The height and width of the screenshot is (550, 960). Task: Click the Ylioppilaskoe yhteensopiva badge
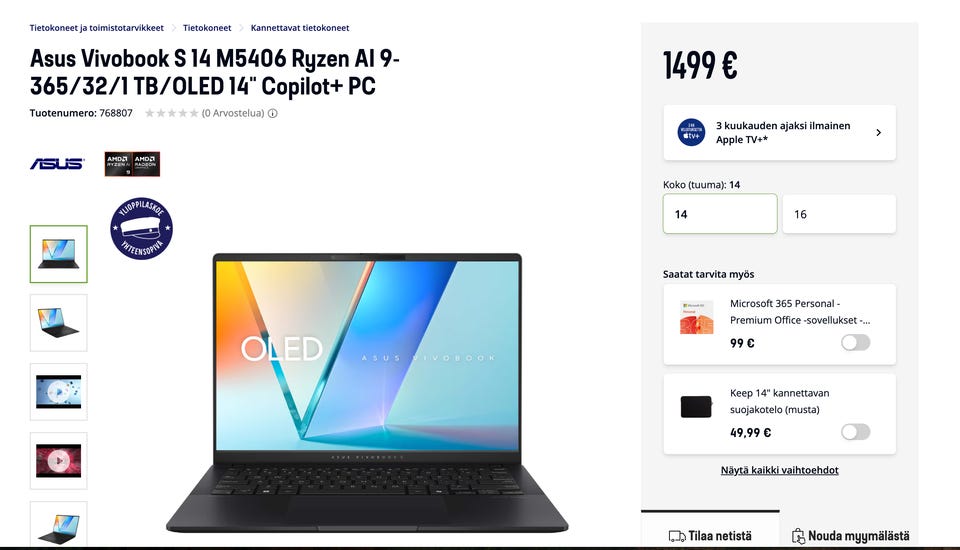(141, 228)
